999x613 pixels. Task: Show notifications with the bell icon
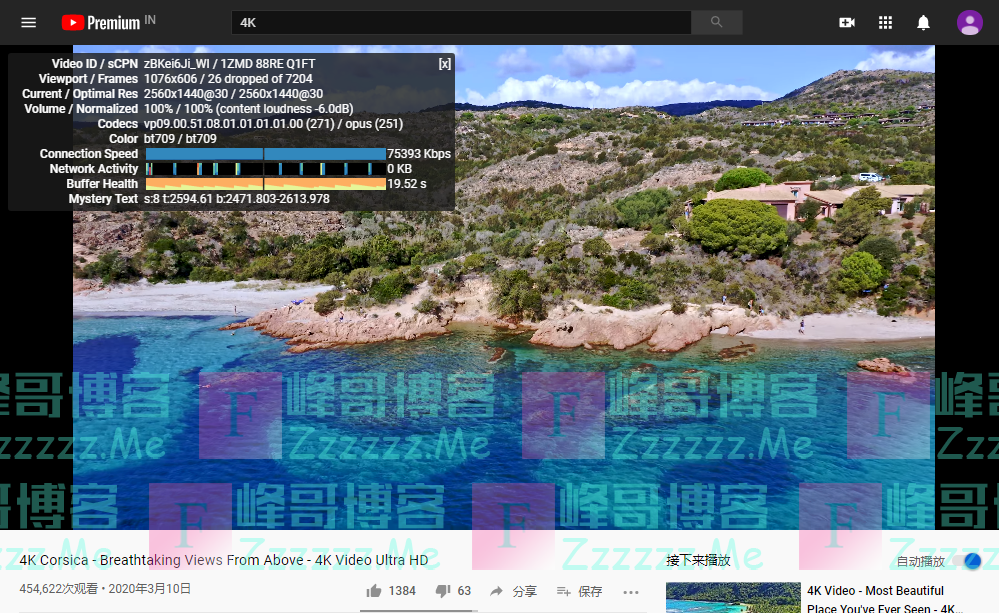tap(923, 22)
